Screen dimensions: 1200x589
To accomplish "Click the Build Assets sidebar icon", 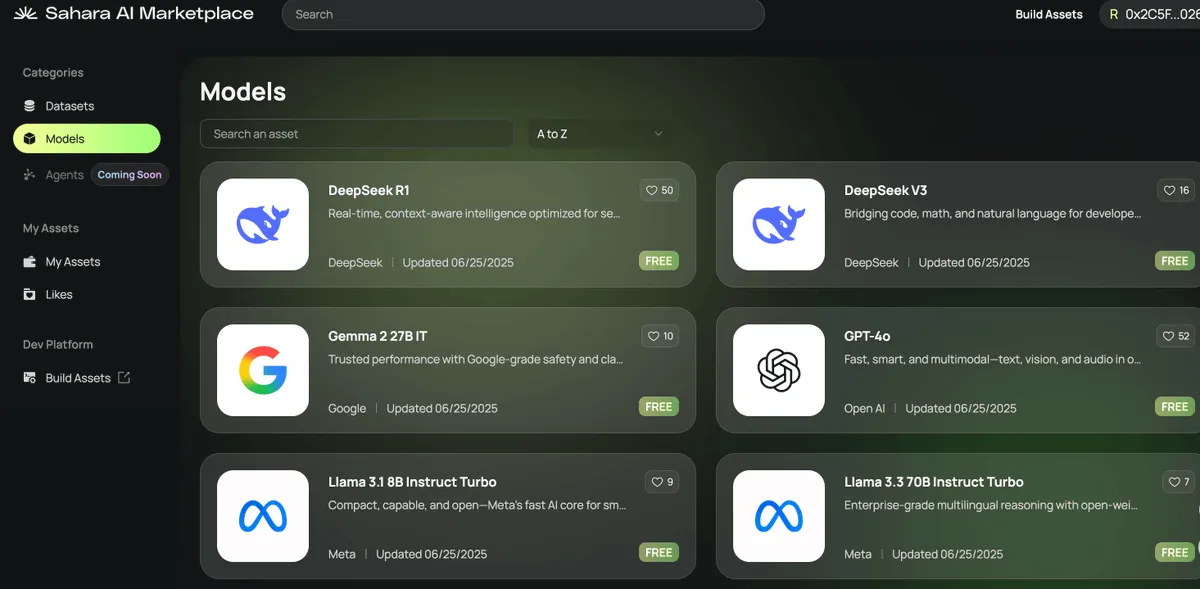I will (30, 378).
